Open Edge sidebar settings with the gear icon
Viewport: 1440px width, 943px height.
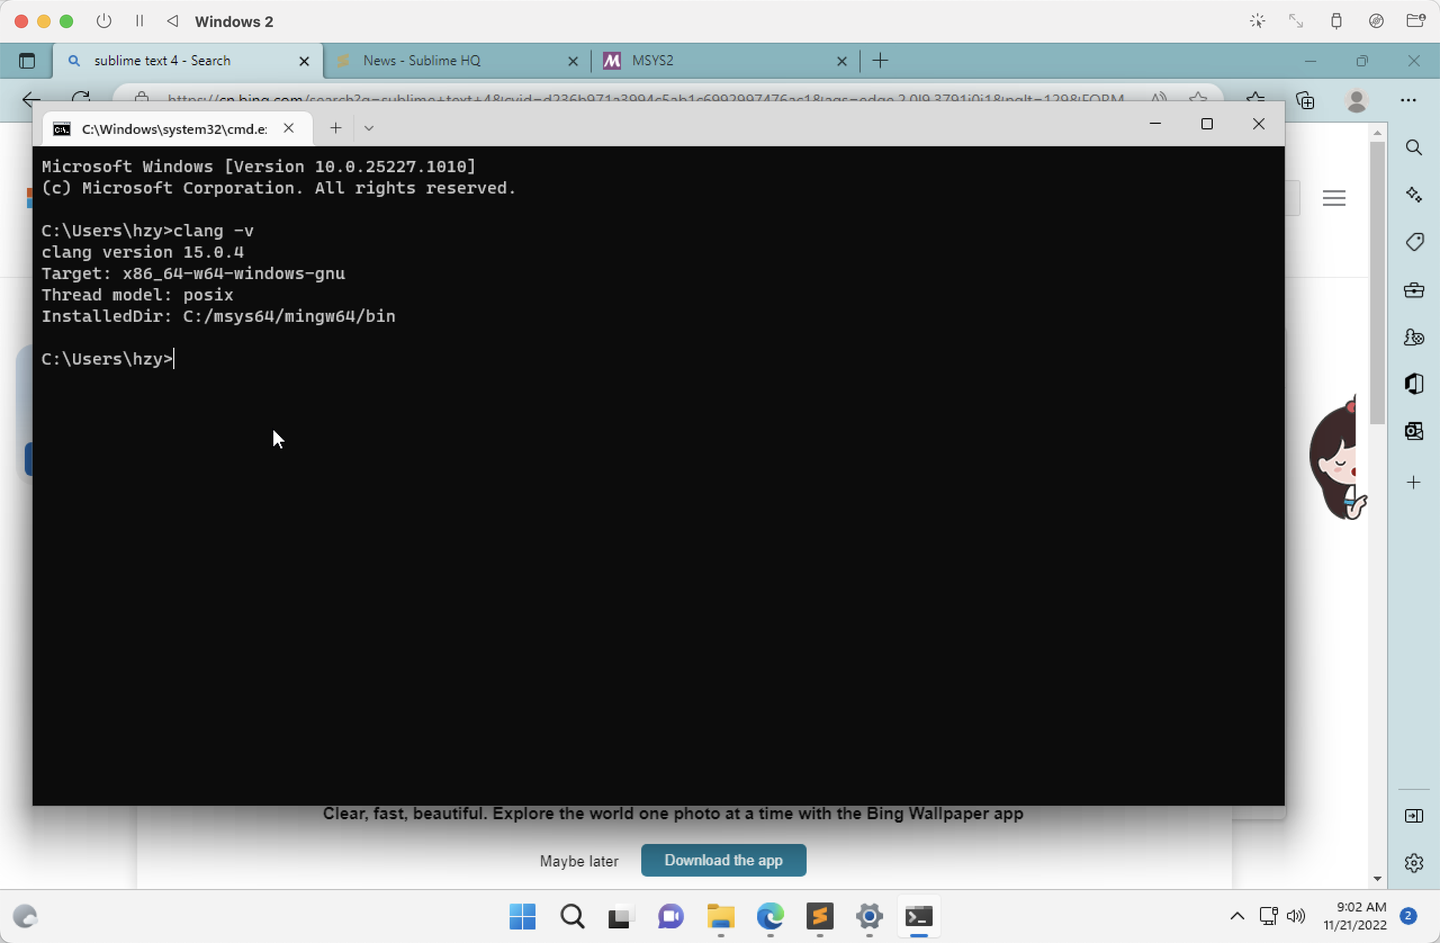click(x=1413, y=862)
